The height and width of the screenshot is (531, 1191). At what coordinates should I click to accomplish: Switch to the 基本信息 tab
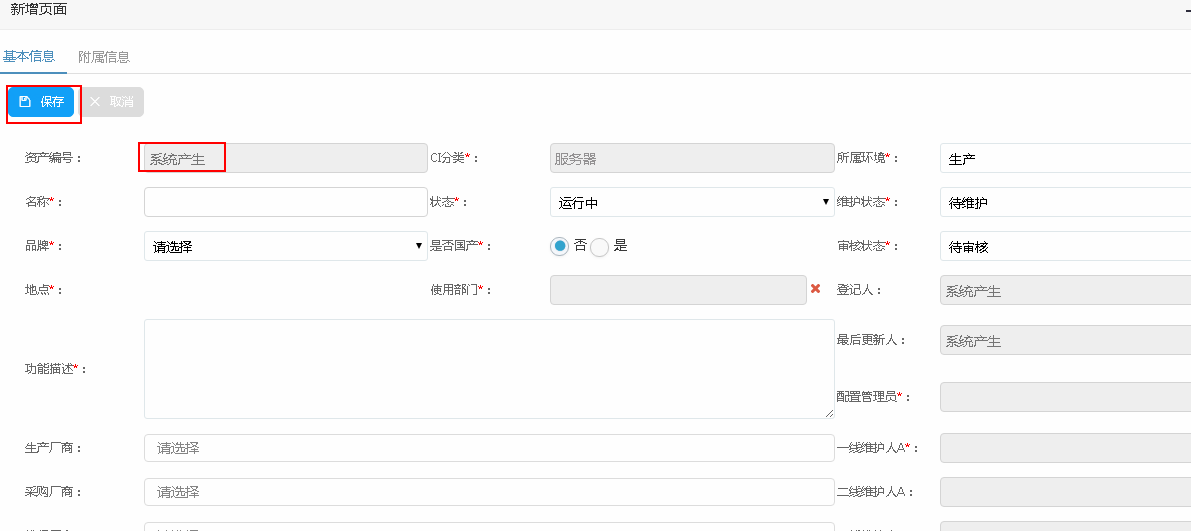(29, 56)
